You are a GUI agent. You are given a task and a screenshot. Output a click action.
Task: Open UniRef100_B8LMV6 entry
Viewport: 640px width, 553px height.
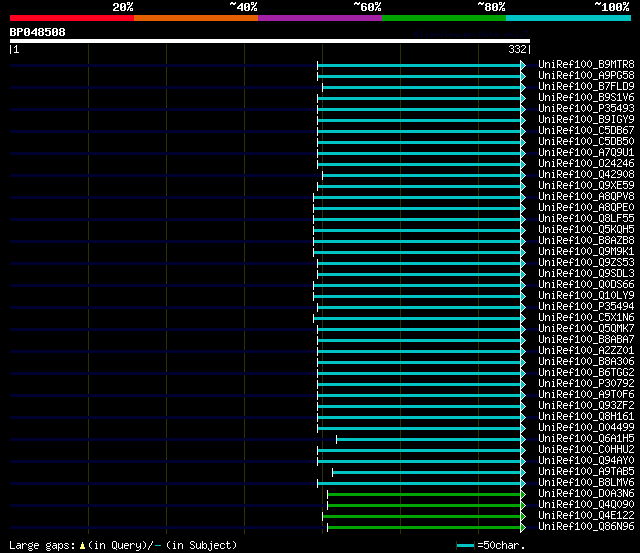(x=586, y=483)
